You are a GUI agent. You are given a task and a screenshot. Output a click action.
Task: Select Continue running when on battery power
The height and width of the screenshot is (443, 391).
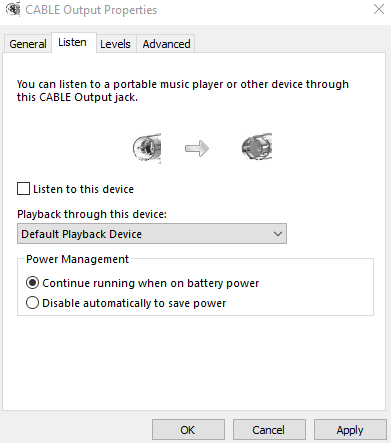32,283
